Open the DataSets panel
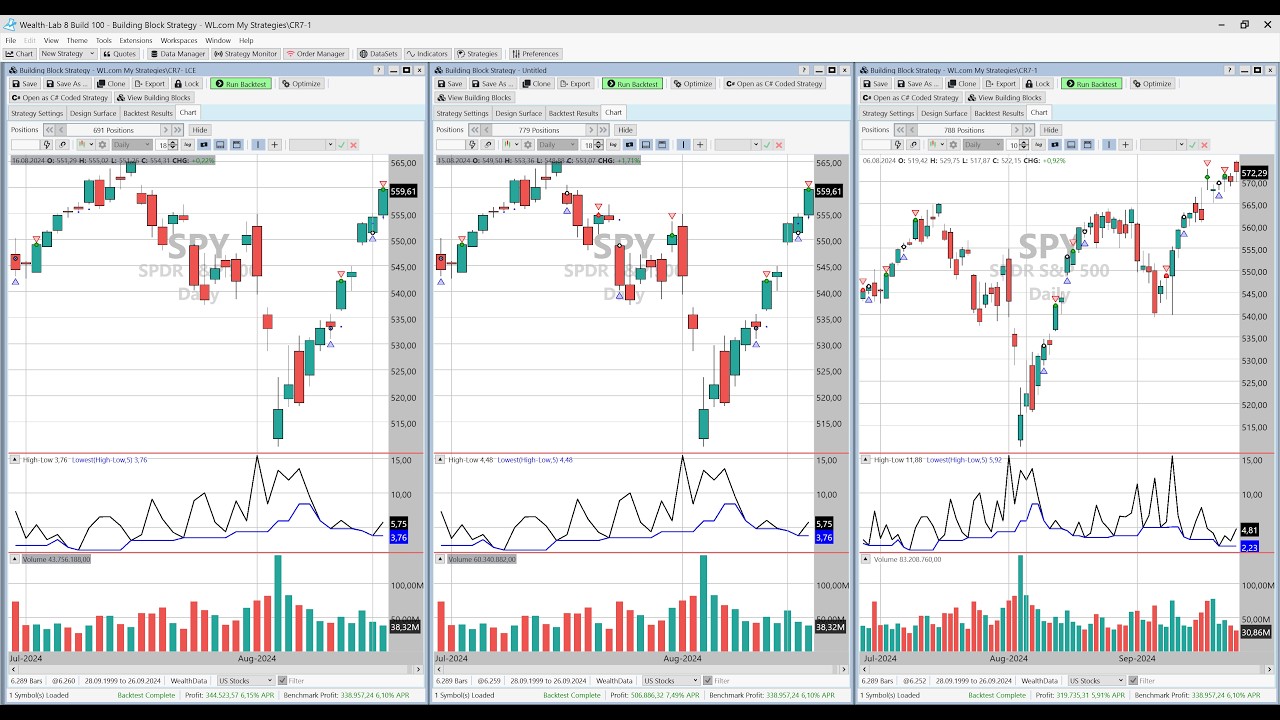Screen dimensions: 1280x720 [x=379, y=54]
